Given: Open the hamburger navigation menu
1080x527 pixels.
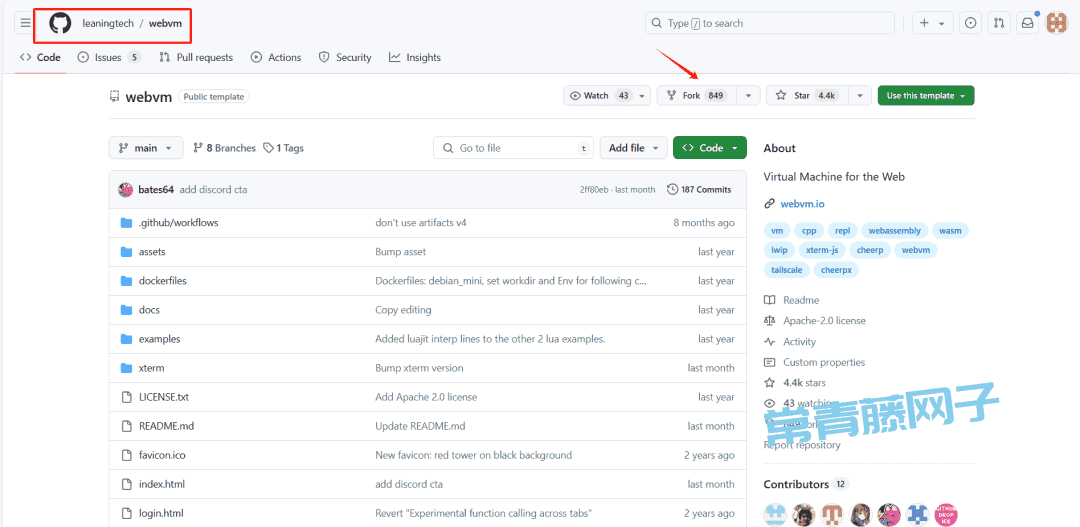Looking at the screenshot, I should pyautogui.click(x=25, y=23).
